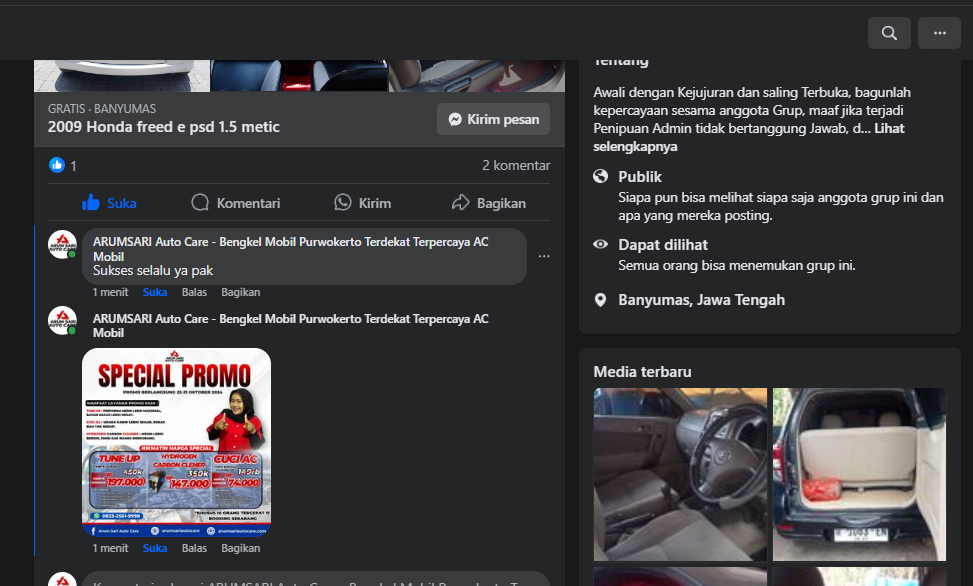Open ARUMSARI Auto Care name in first comment
The width and height of the screenshot is (973, 586).
290,249
